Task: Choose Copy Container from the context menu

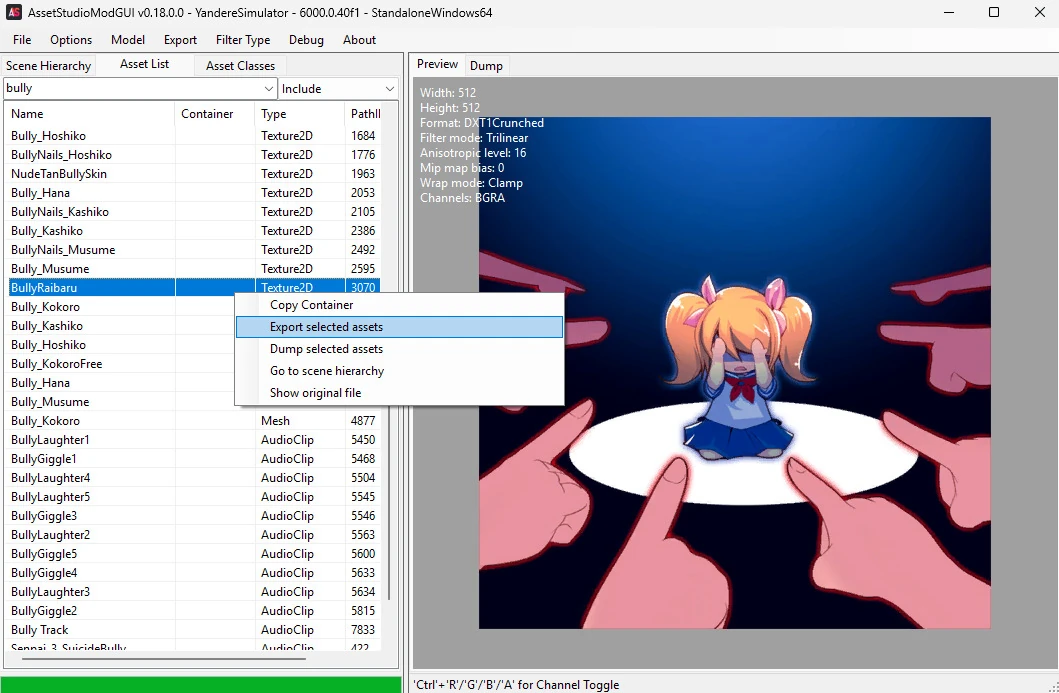Action: (399, 305)
